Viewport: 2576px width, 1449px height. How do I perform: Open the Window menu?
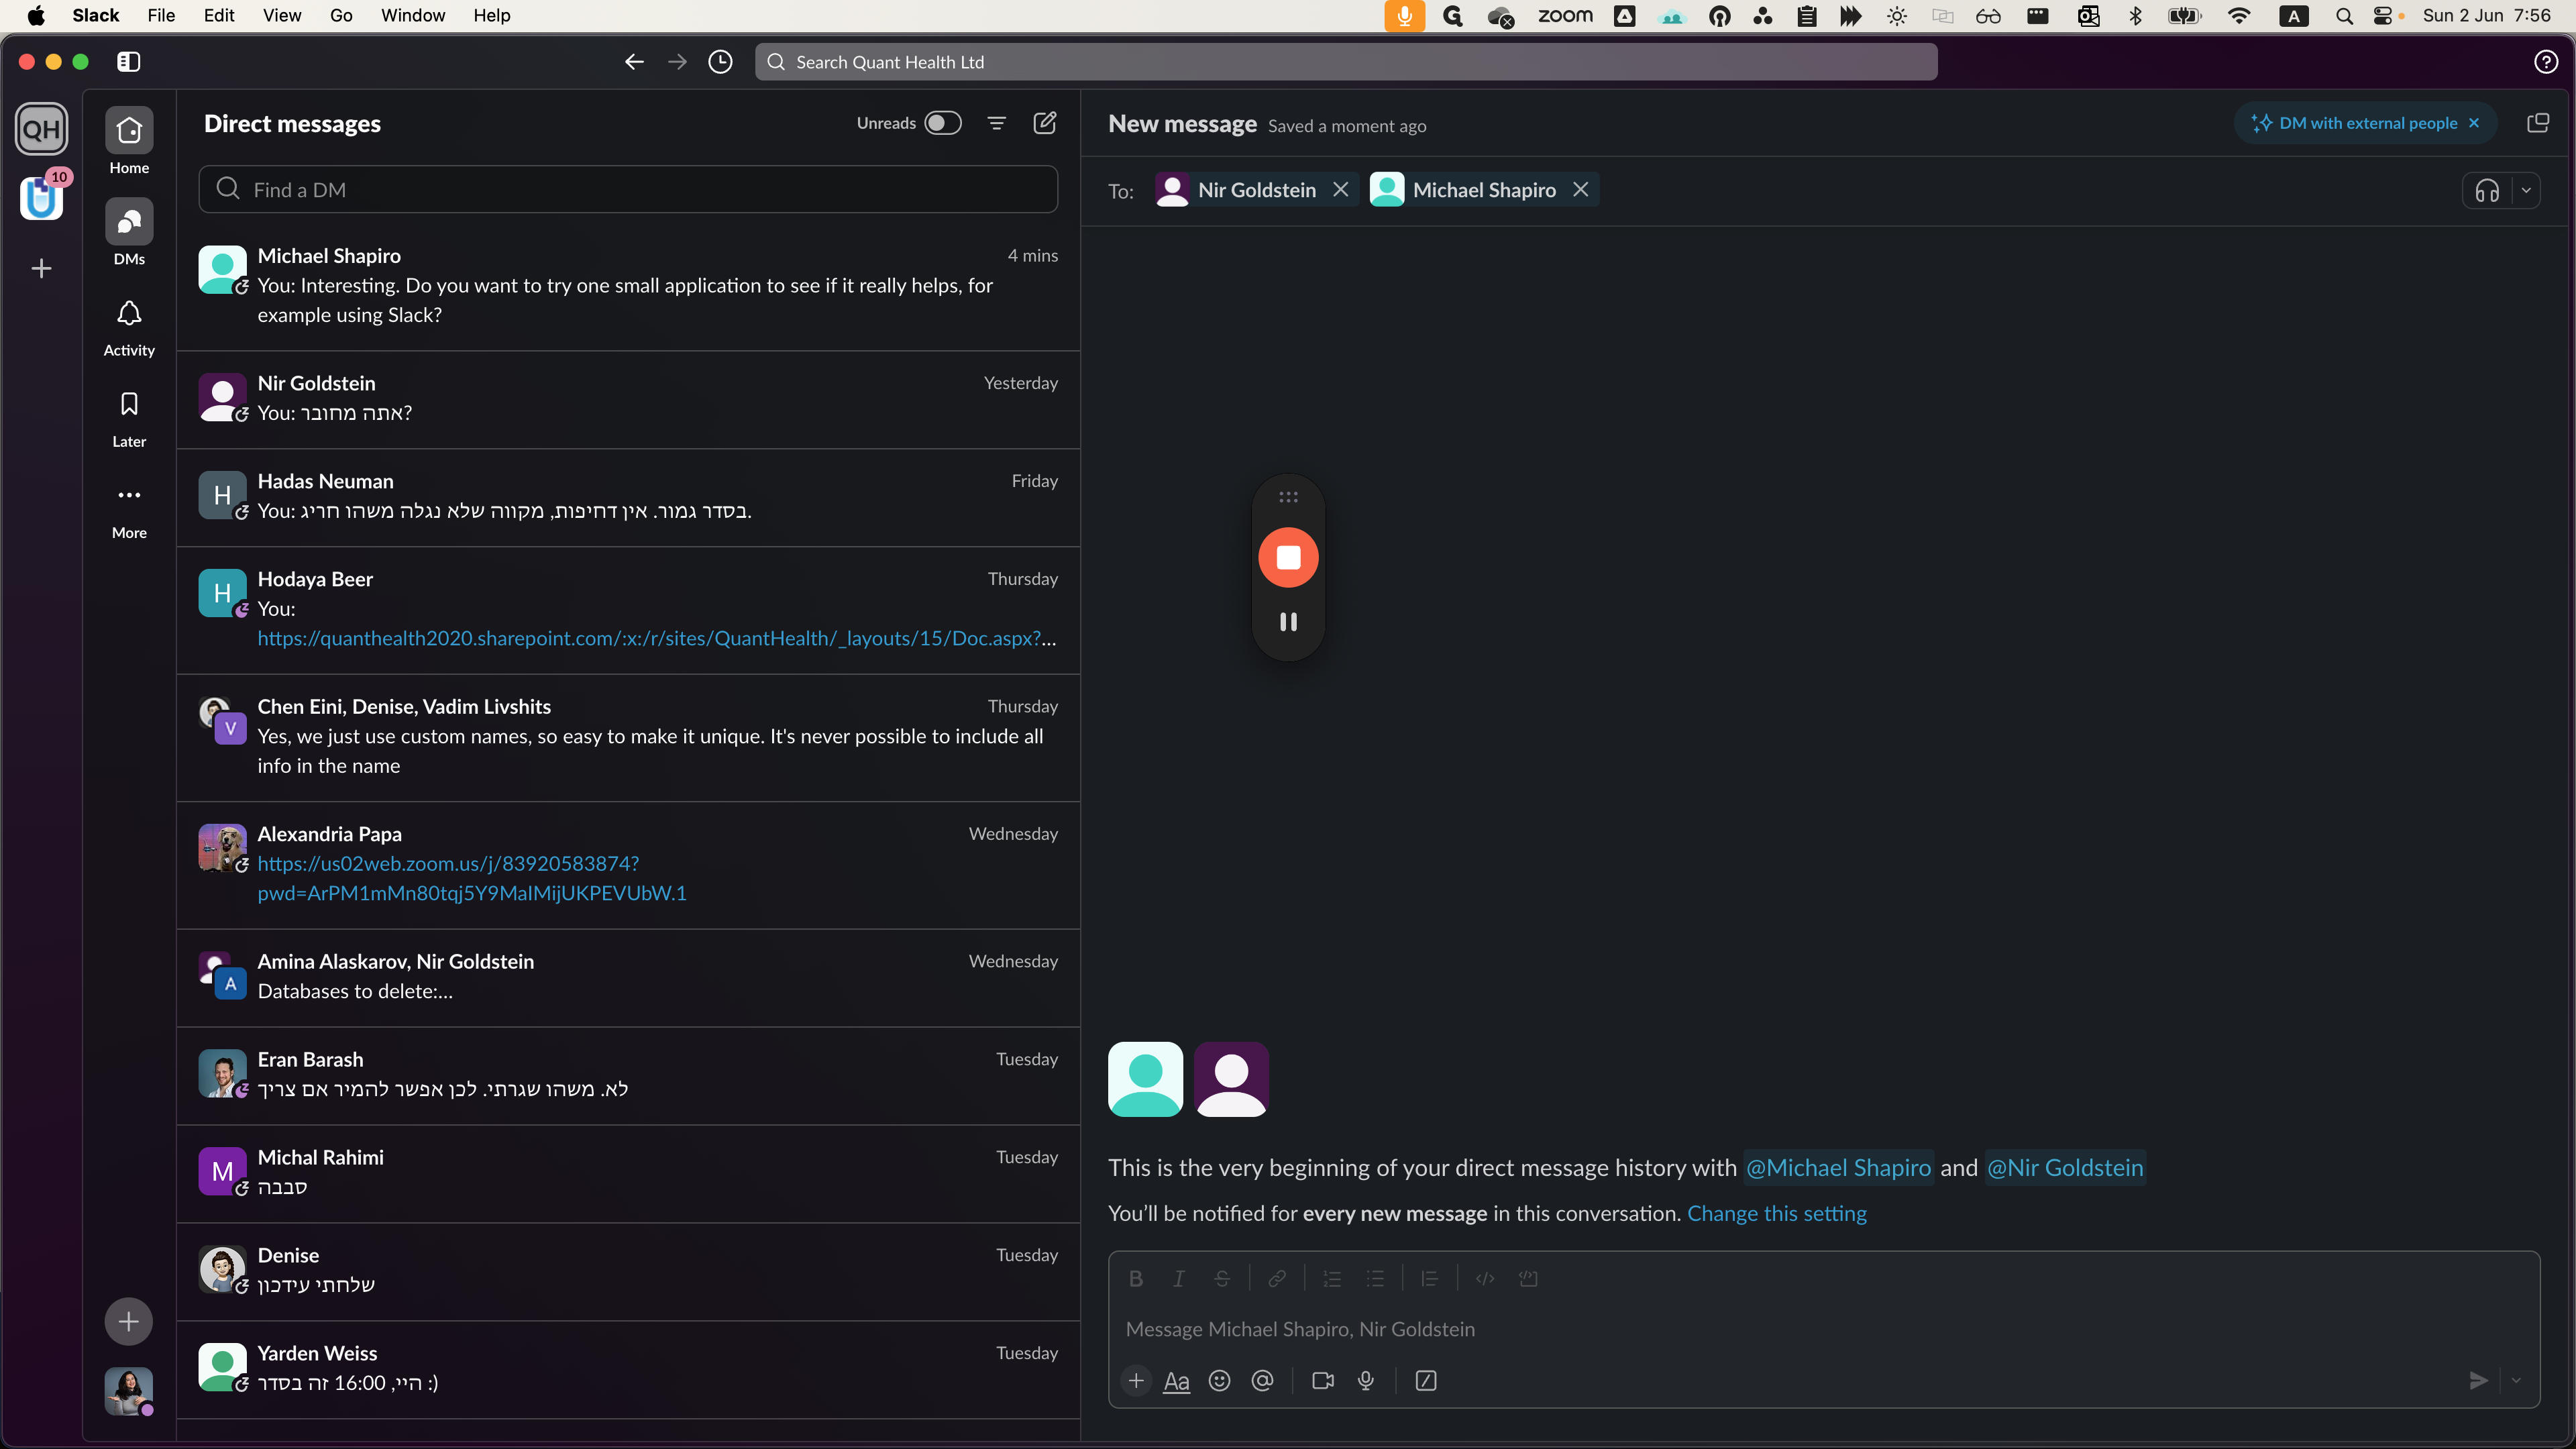(413, 15)
